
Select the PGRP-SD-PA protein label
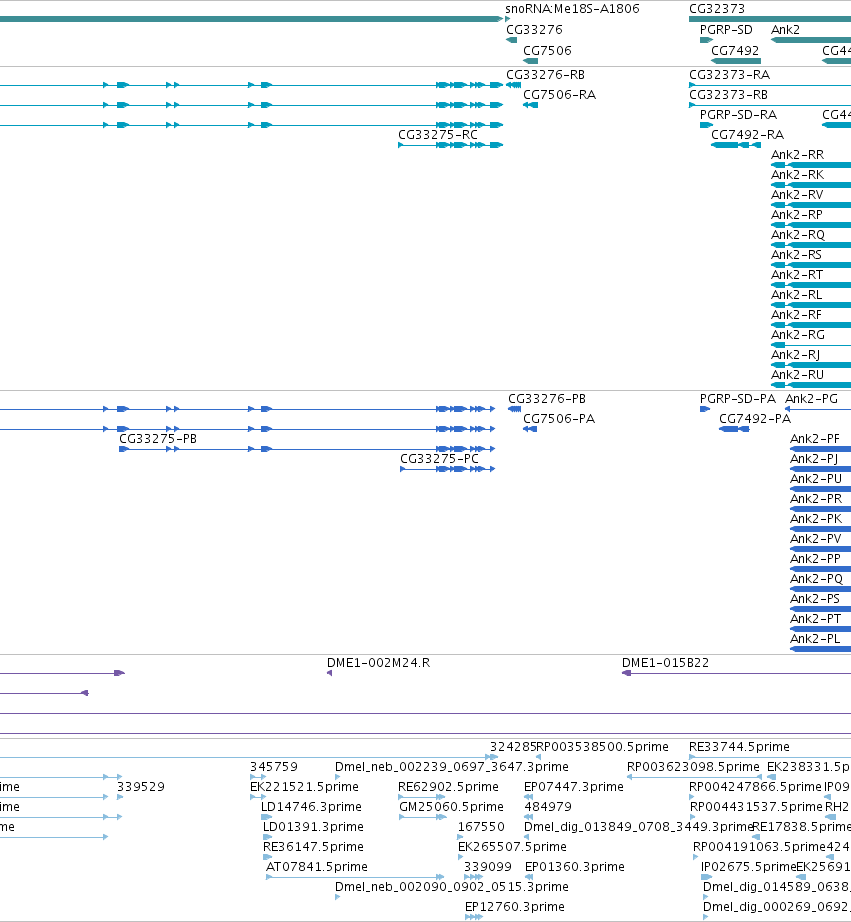pyautogui.click(x=737, y=399)
